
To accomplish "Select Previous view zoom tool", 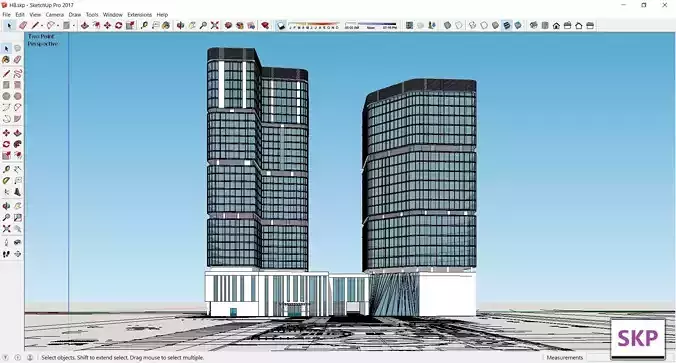I will coord(17,229).
